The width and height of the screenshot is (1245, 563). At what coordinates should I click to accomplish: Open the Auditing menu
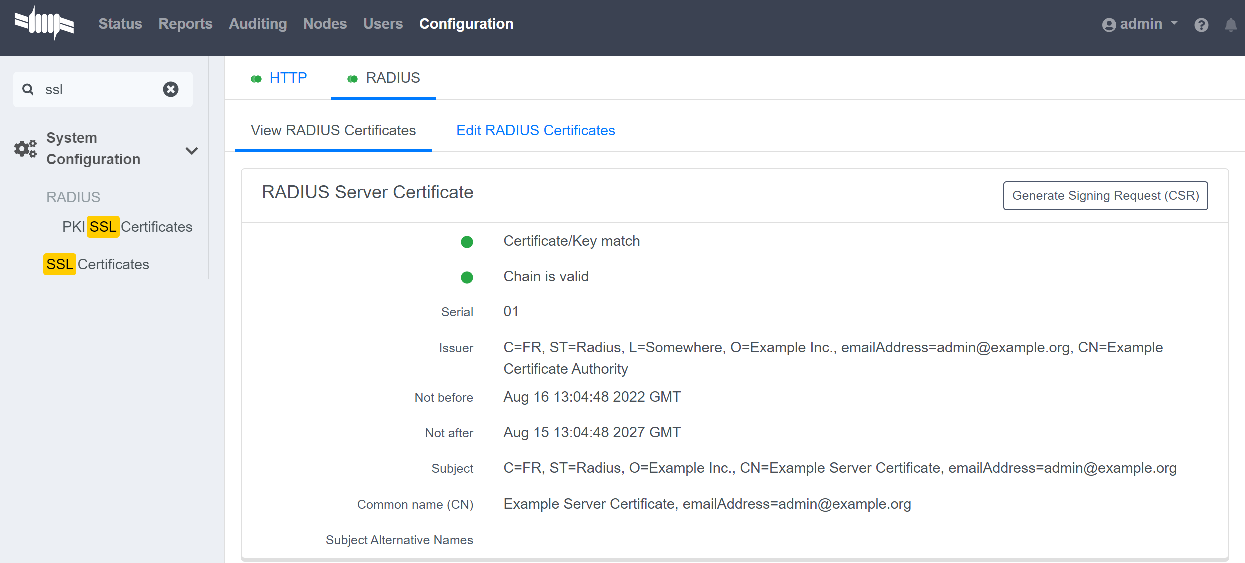(257, 24)
